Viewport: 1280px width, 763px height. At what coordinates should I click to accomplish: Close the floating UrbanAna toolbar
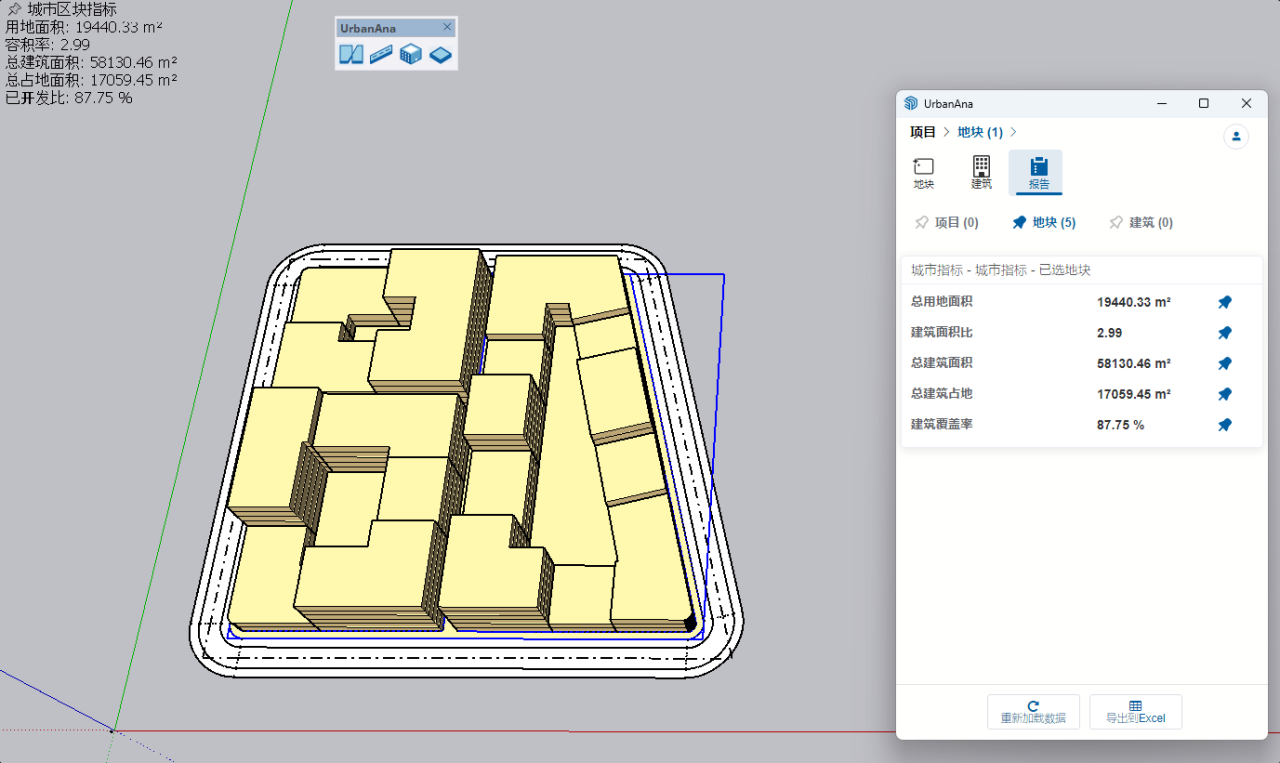(x=447, y=27)
